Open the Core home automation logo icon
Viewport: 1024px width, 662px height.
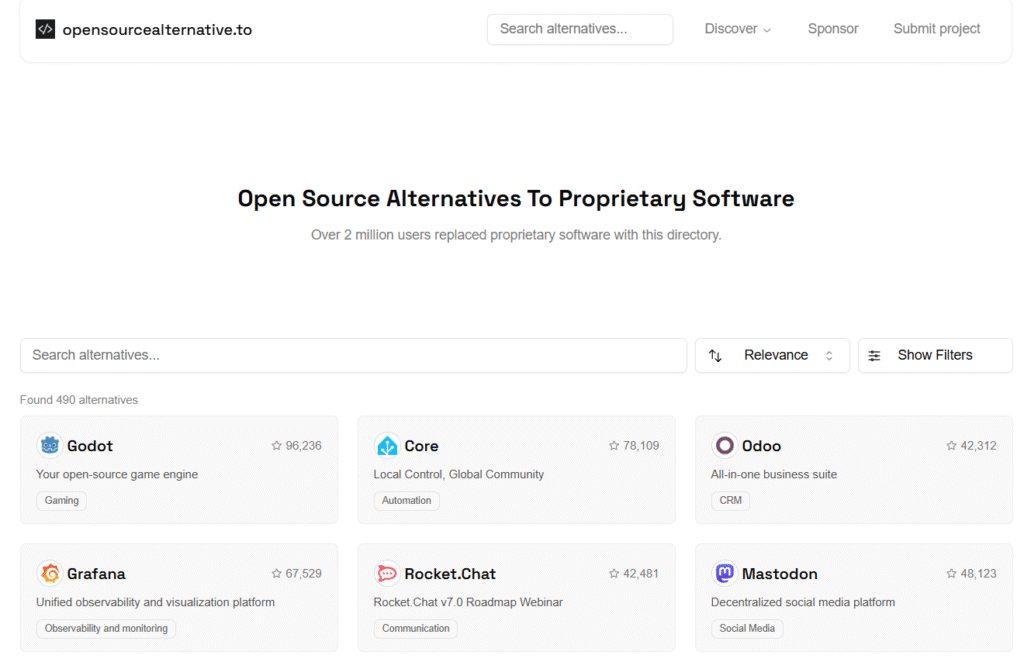(387, 445)
